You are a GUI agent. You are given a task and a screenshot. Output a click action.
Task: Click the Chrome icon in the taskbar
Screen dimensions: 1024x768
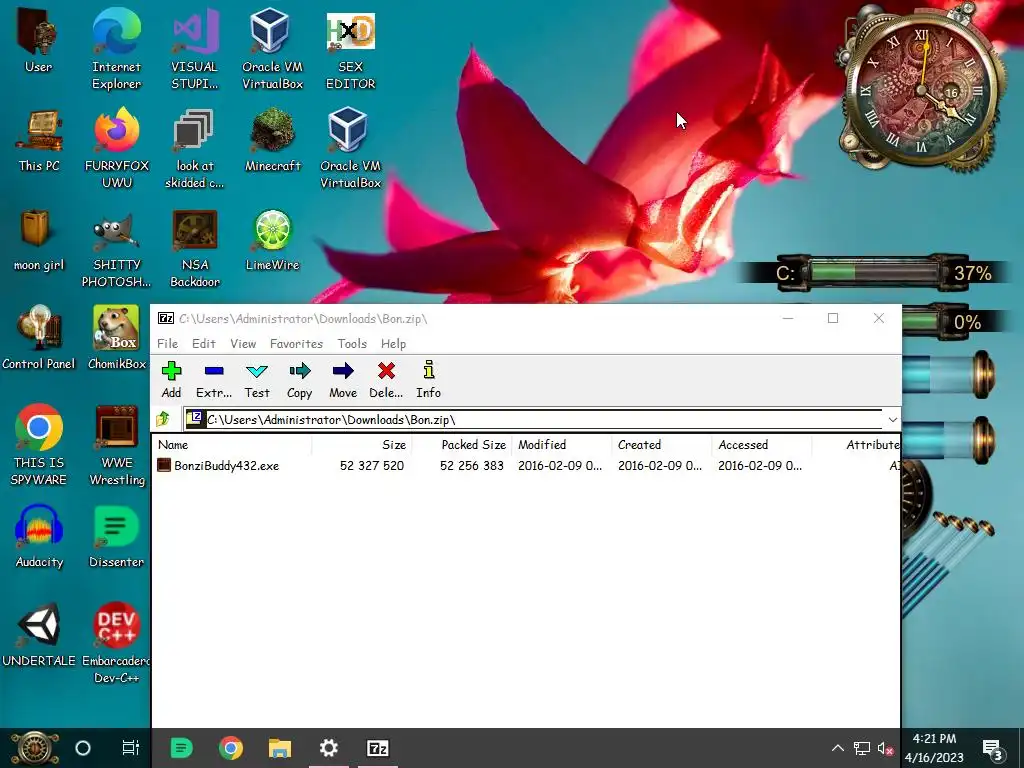tap(231, 748)
